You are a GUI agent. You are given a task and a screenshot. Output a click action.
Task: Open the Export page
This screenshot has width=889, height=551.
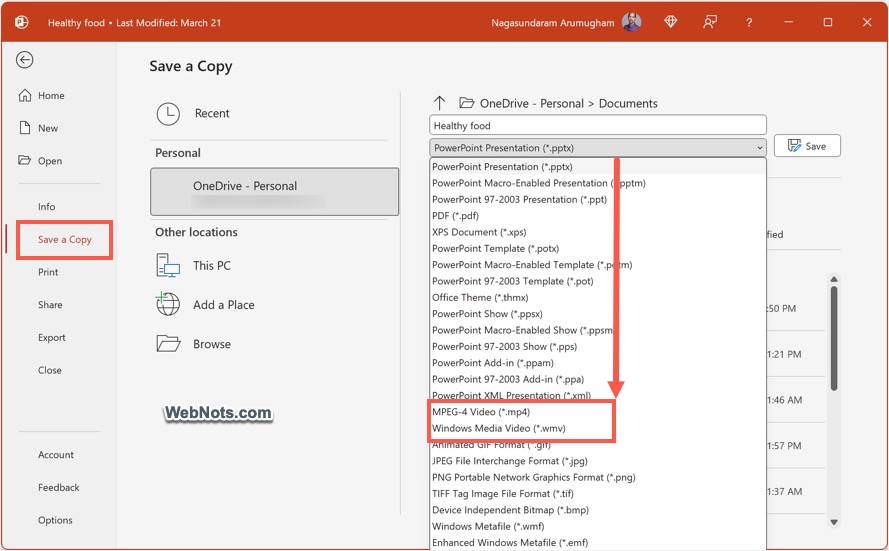pos(52,338)
